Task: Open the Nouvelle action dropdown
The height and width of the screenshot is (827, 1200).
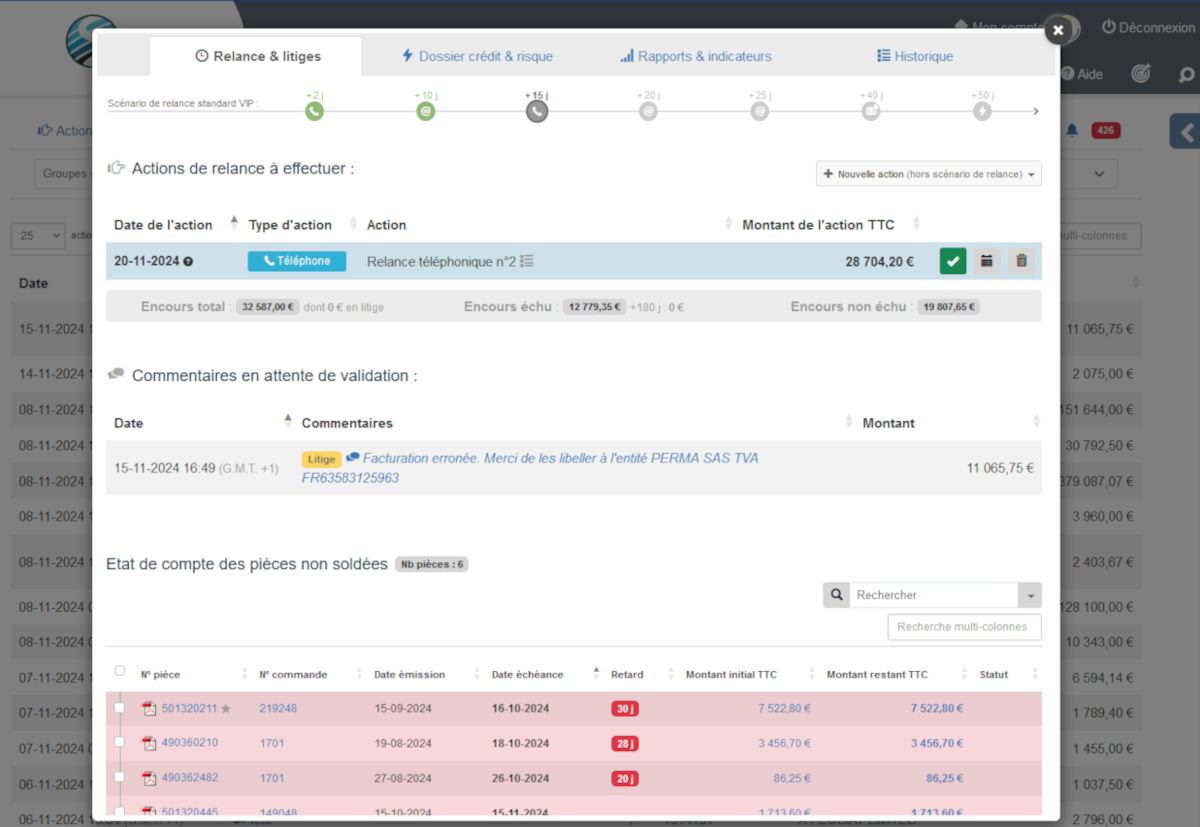Action: click(928, 174)
